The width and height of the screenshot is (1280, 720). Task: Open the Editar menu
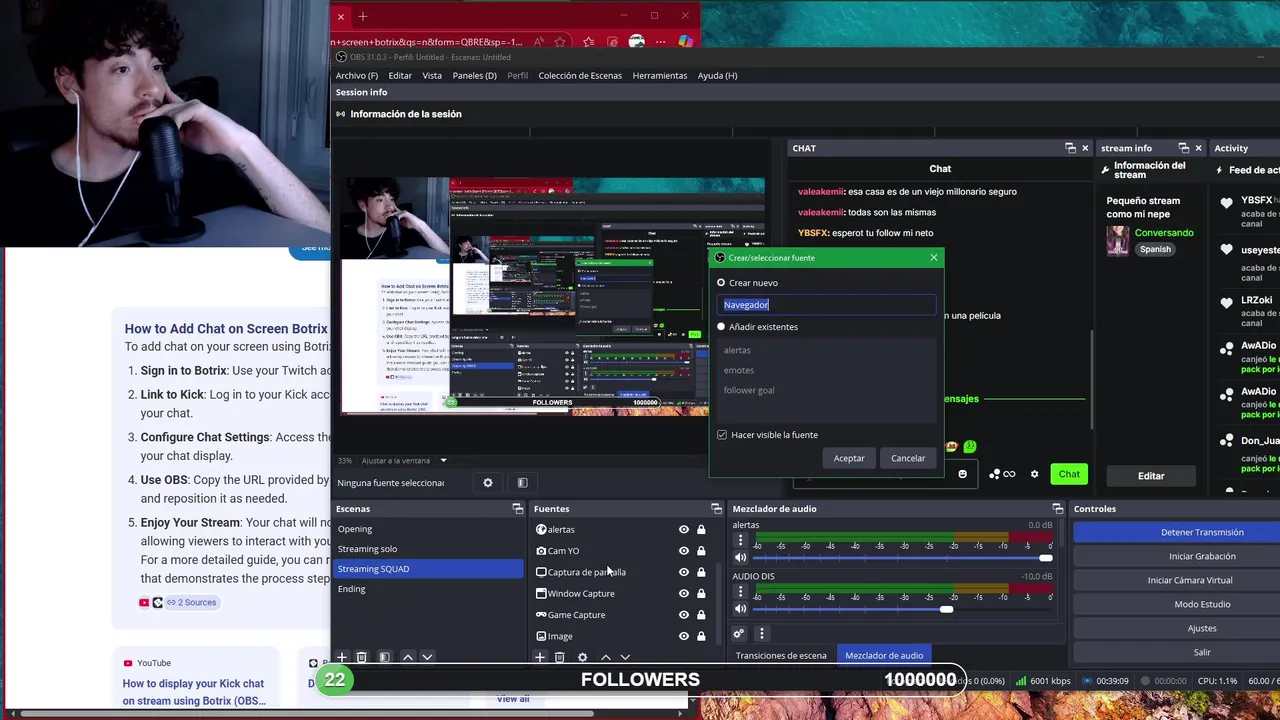[x=400, y=76]
